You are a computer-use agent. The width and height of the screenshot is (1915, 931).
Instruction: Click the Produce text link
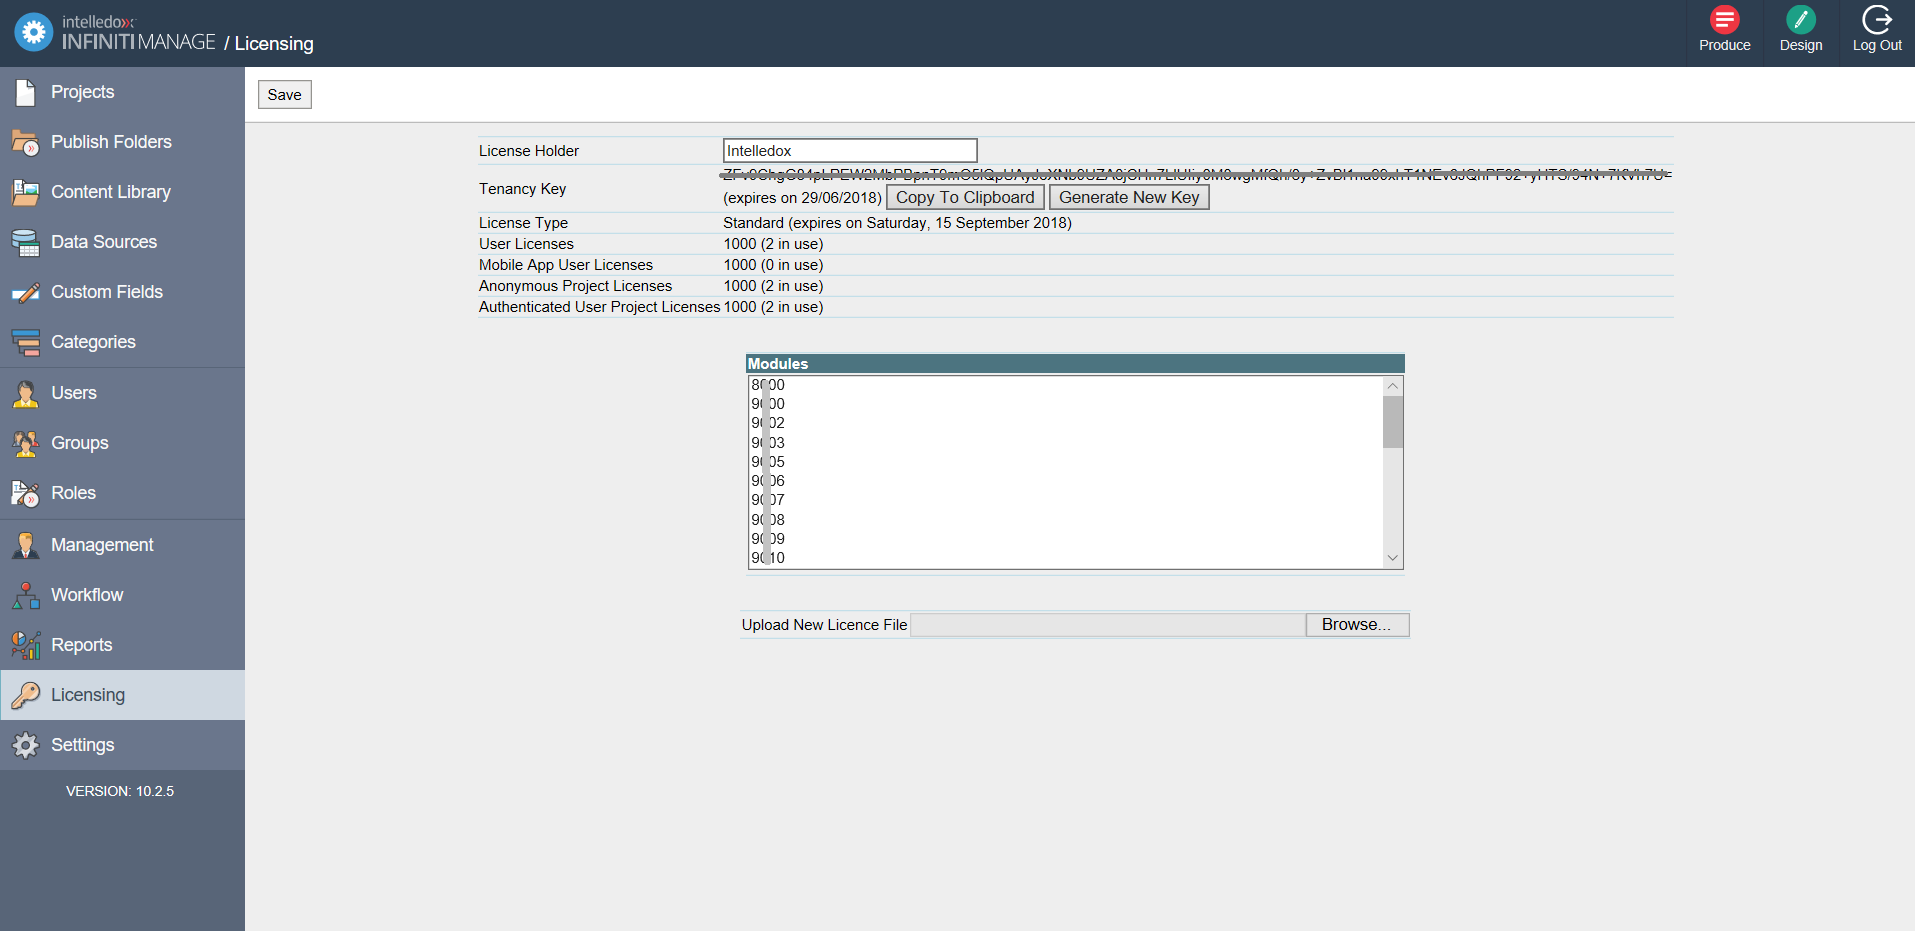tap(1724, 45)
